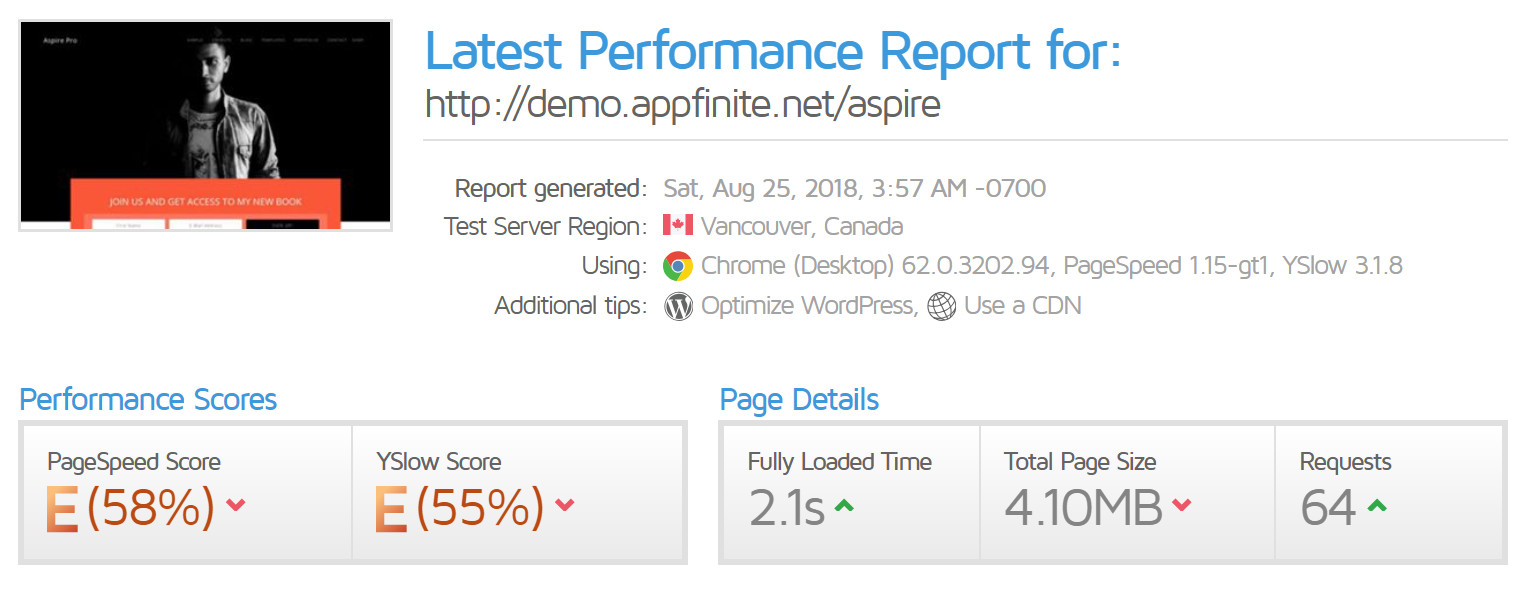Click the Chrome browser icon
The image size is (1533, 599).
click(678, 266)
